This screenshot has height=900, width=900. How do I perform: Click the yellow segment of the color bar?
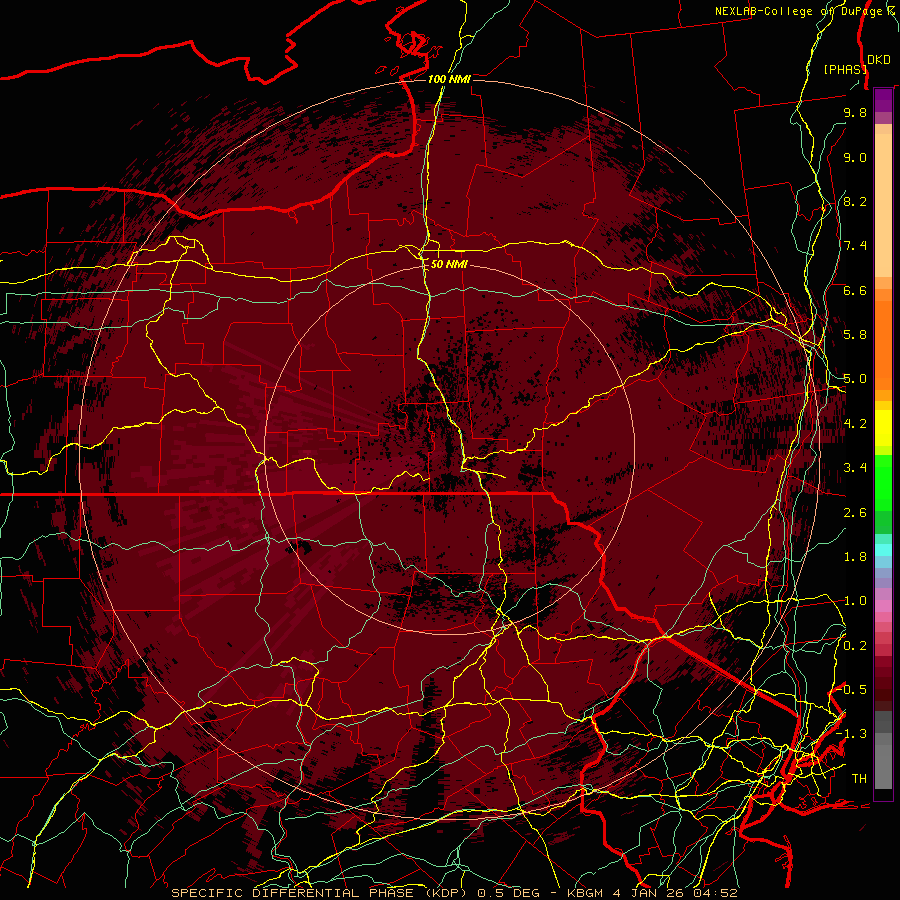pyautogui.click(x=883, y=428)
